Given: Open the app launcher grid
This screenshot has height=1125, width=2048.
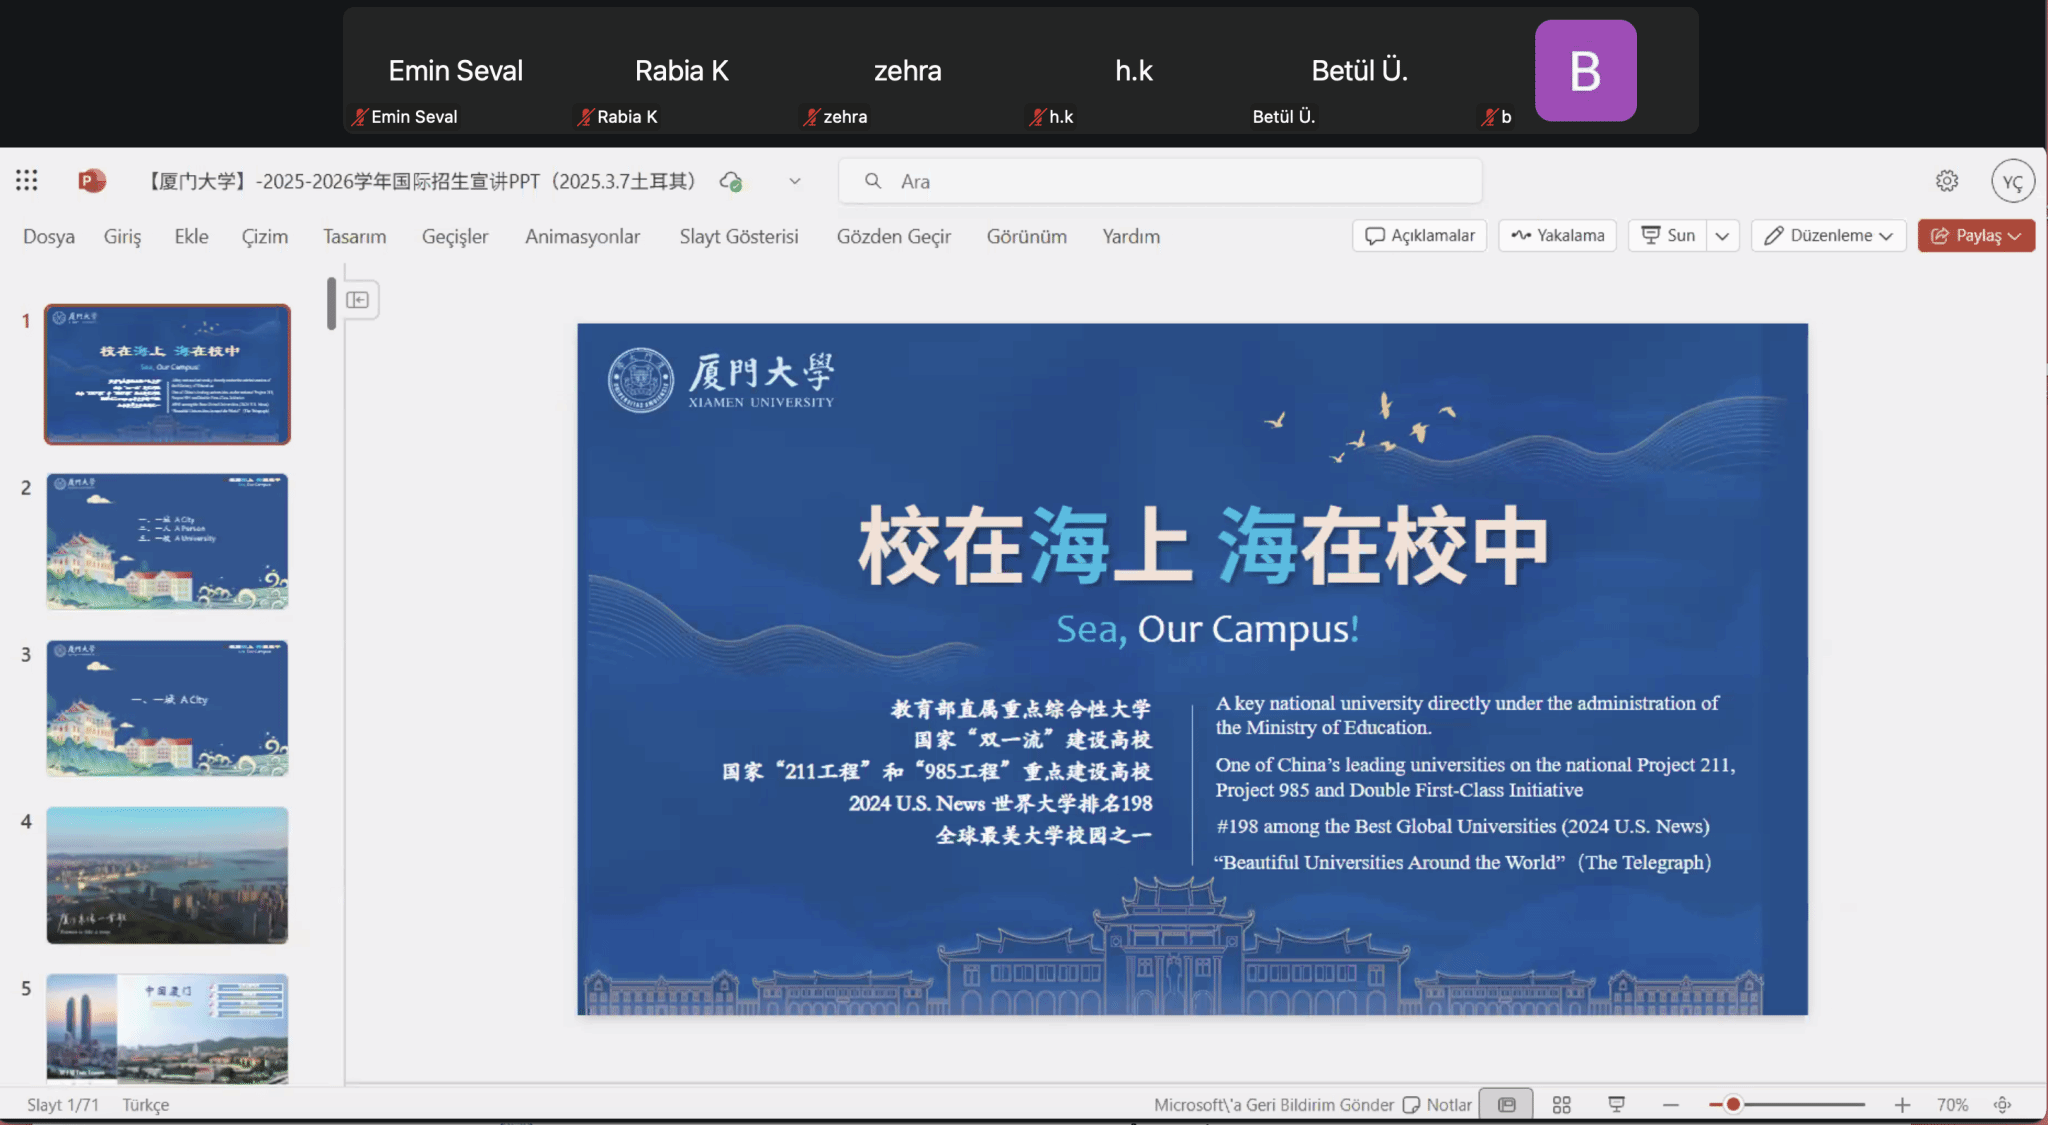Looking at the screenshot, I should click(27, 180).
